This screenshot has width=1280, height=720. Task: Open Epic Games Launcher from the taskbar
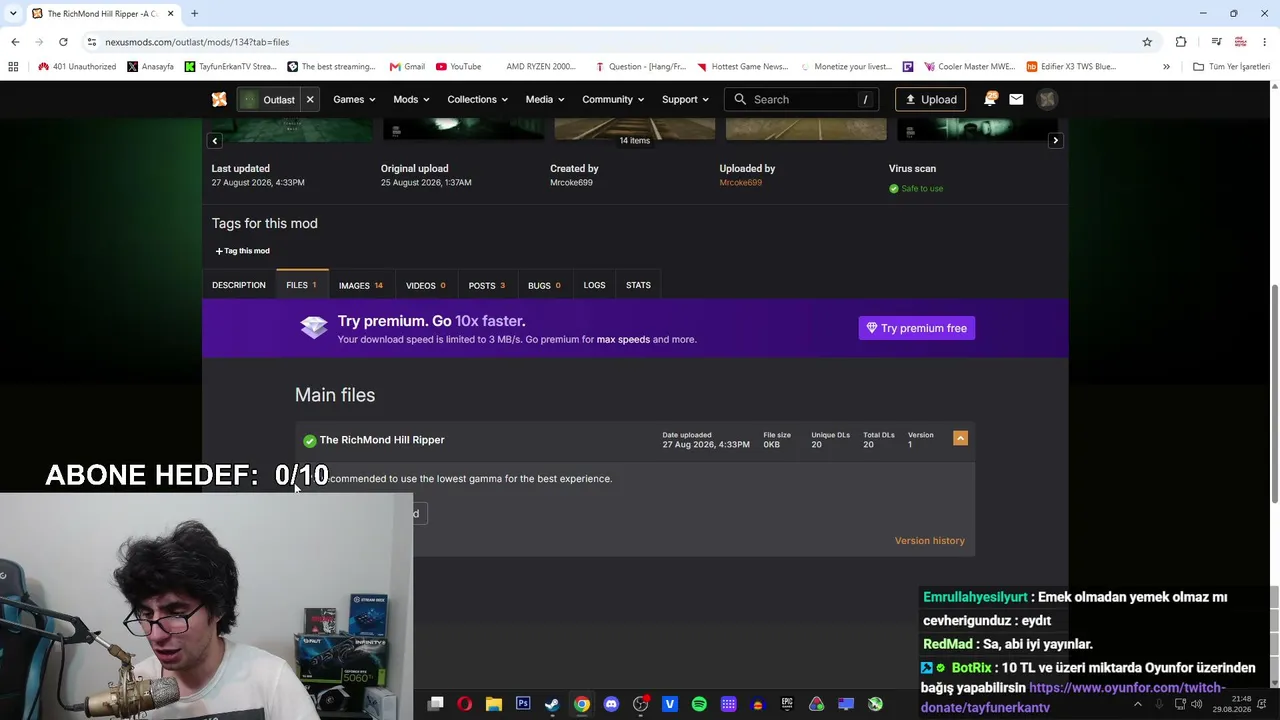(x=787, y=704)
